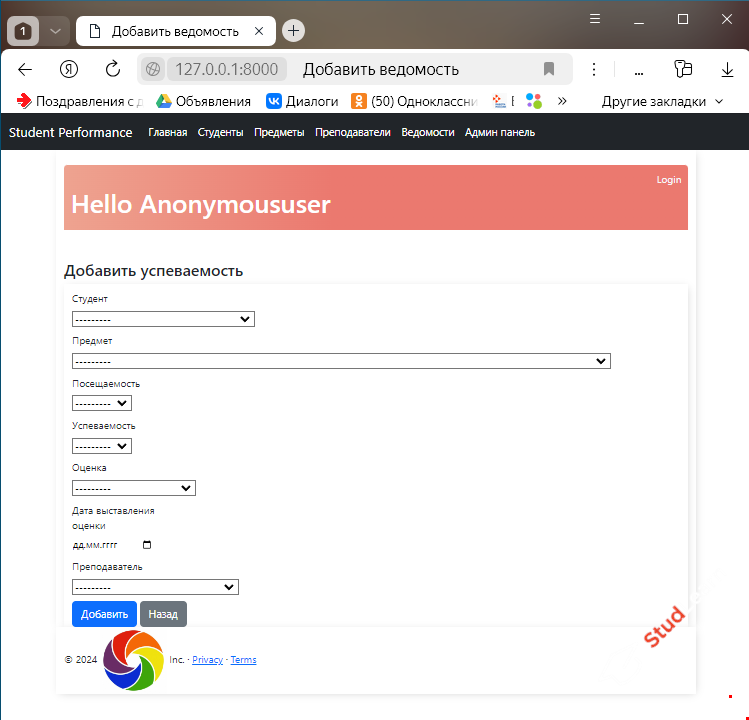Click the Student Performance brand link
The width and height of the screenshot is (749, 720).
coord(71,132)
